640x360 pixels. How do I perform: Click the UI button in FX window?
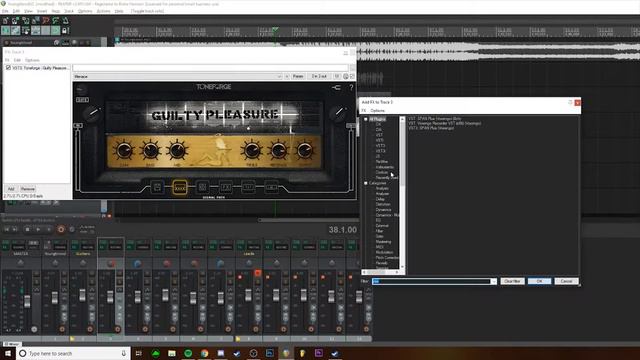337,76
